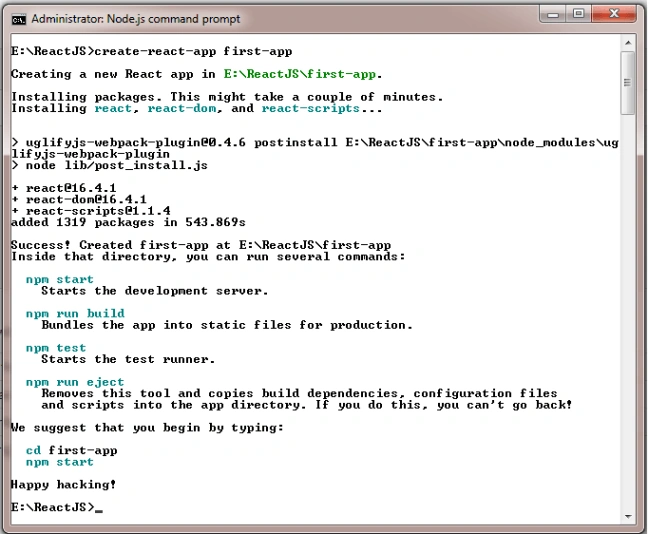Click 'Success! Created first-app' line

tap(201, 245)
